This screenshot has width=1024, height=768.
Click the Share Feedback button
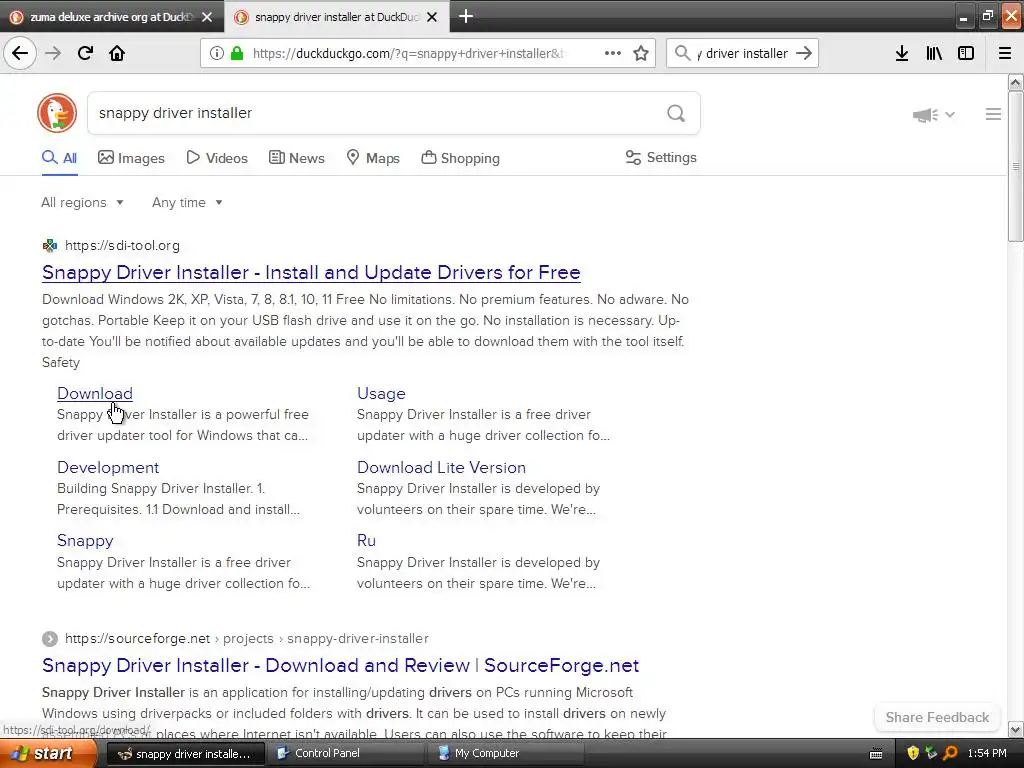click(937, 717)
